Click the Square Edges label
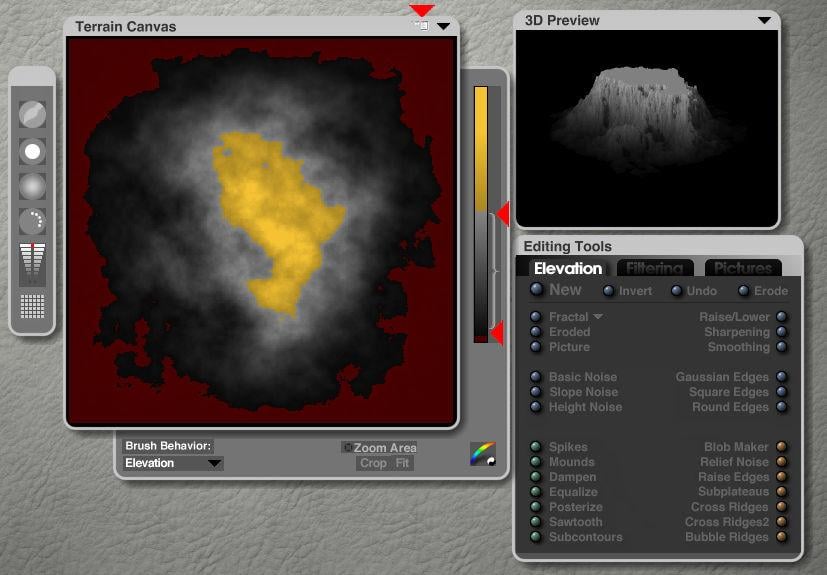The width and height of the screenshot is (827, 575). (x=728, y=392)
